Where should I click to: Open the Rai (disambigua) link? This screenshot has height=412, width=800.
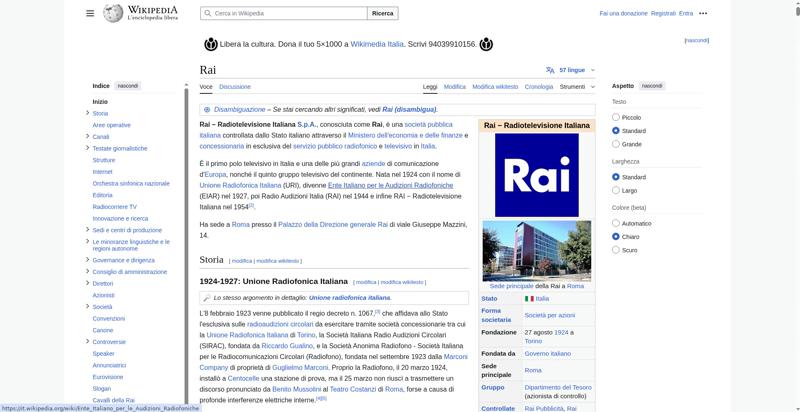[409, 109]
